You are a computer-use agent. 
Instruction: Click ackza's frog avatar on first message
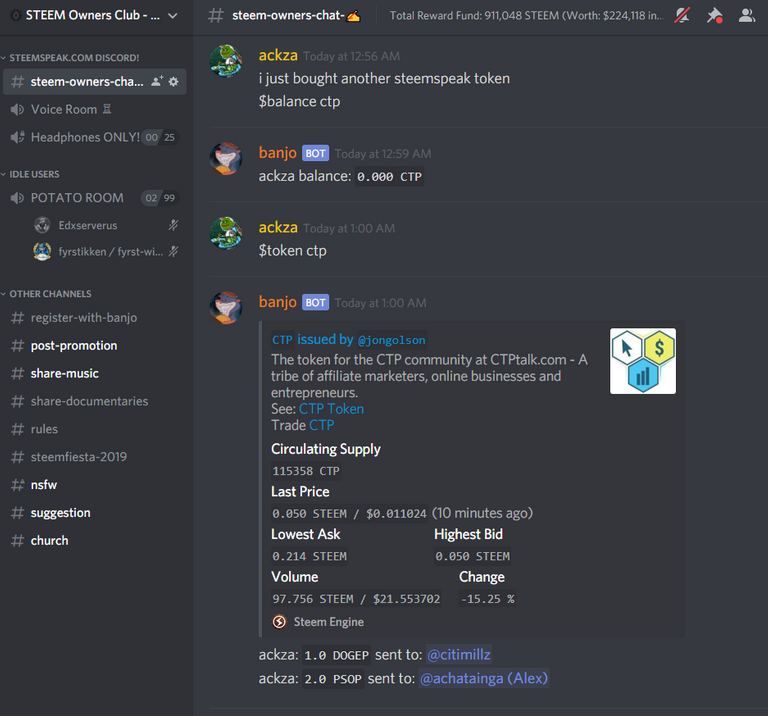[226, 61]
